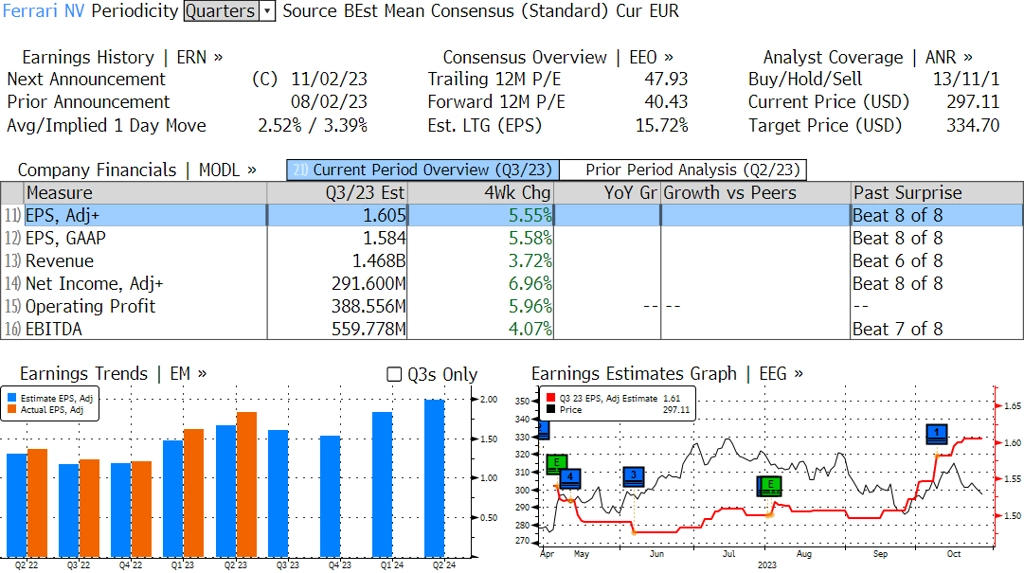Screen dimensions: 1024x573
Task: Click blue Estimate EPS, Adj legend swatch
Action: pyautogui.click(x=12, y=398)
